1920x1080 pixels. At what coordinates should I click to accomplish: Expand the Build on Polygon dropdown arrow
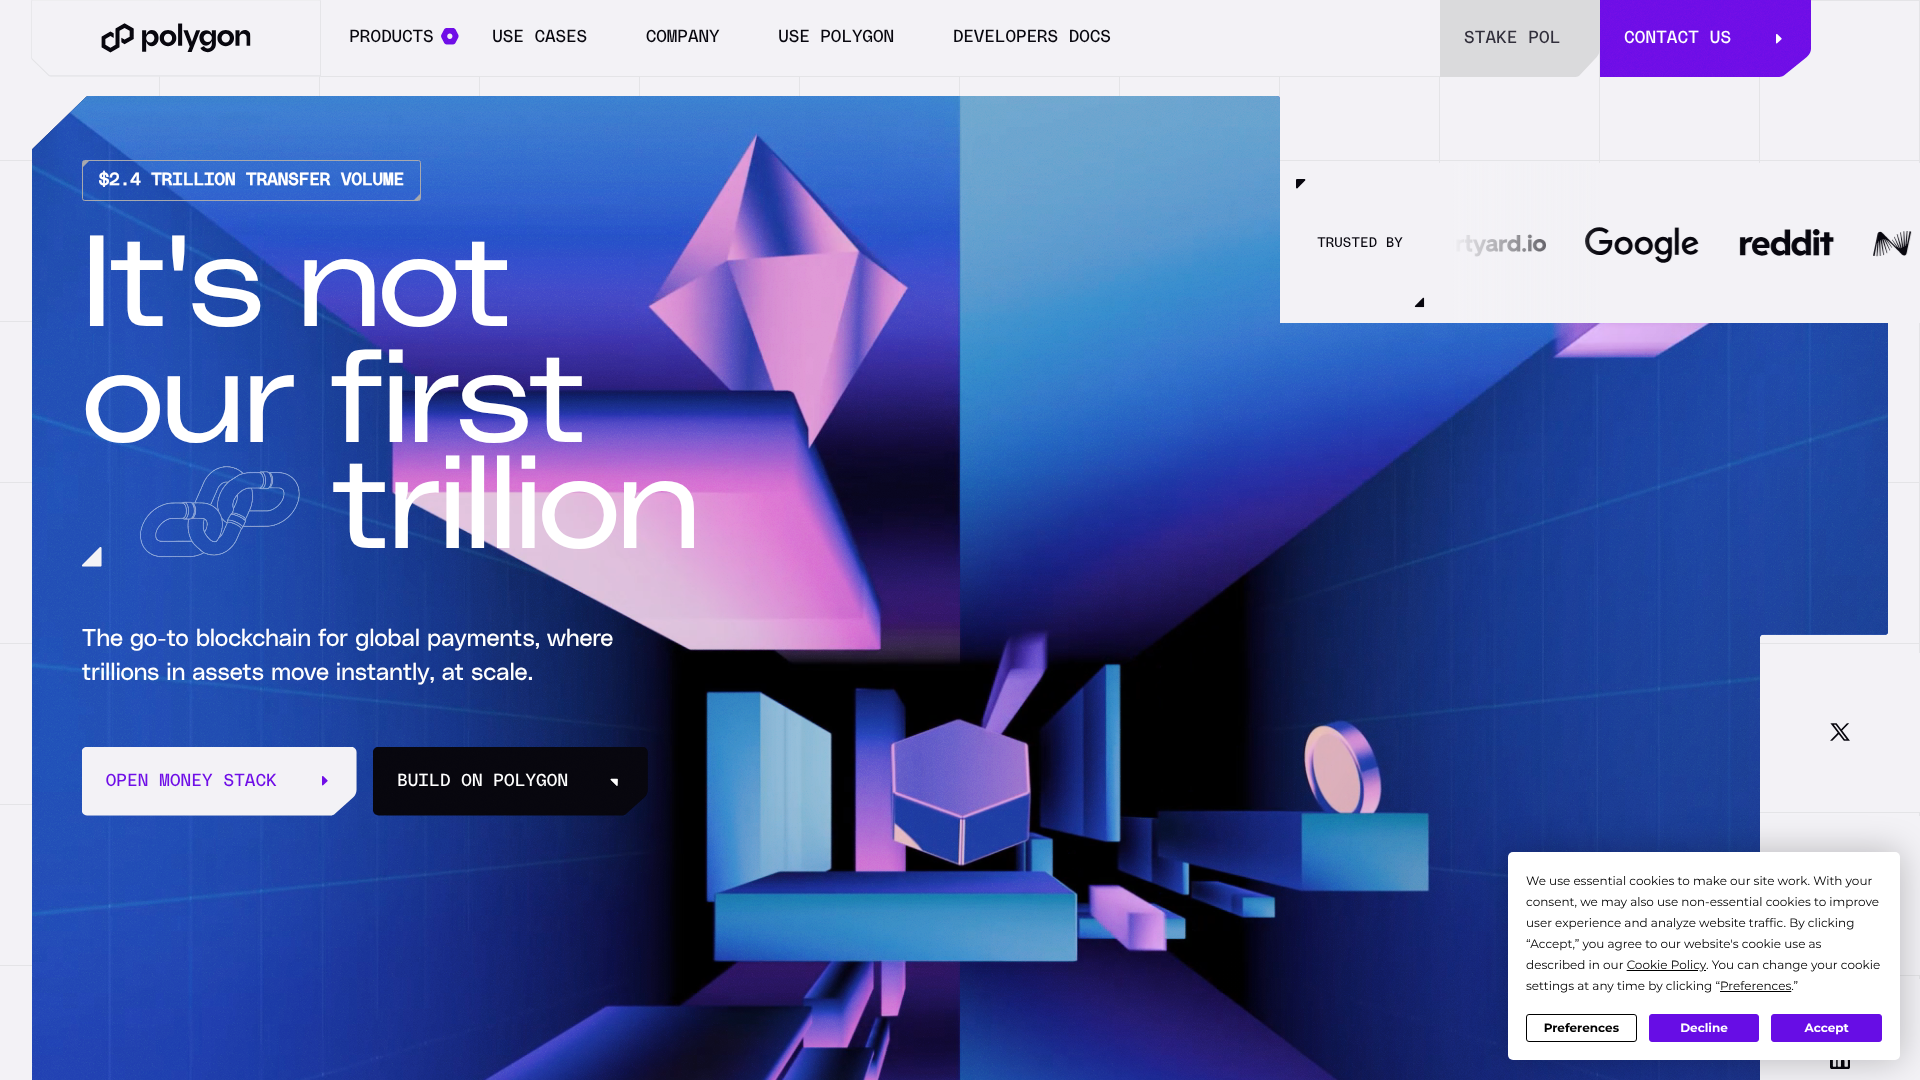(x=614, y=781)
